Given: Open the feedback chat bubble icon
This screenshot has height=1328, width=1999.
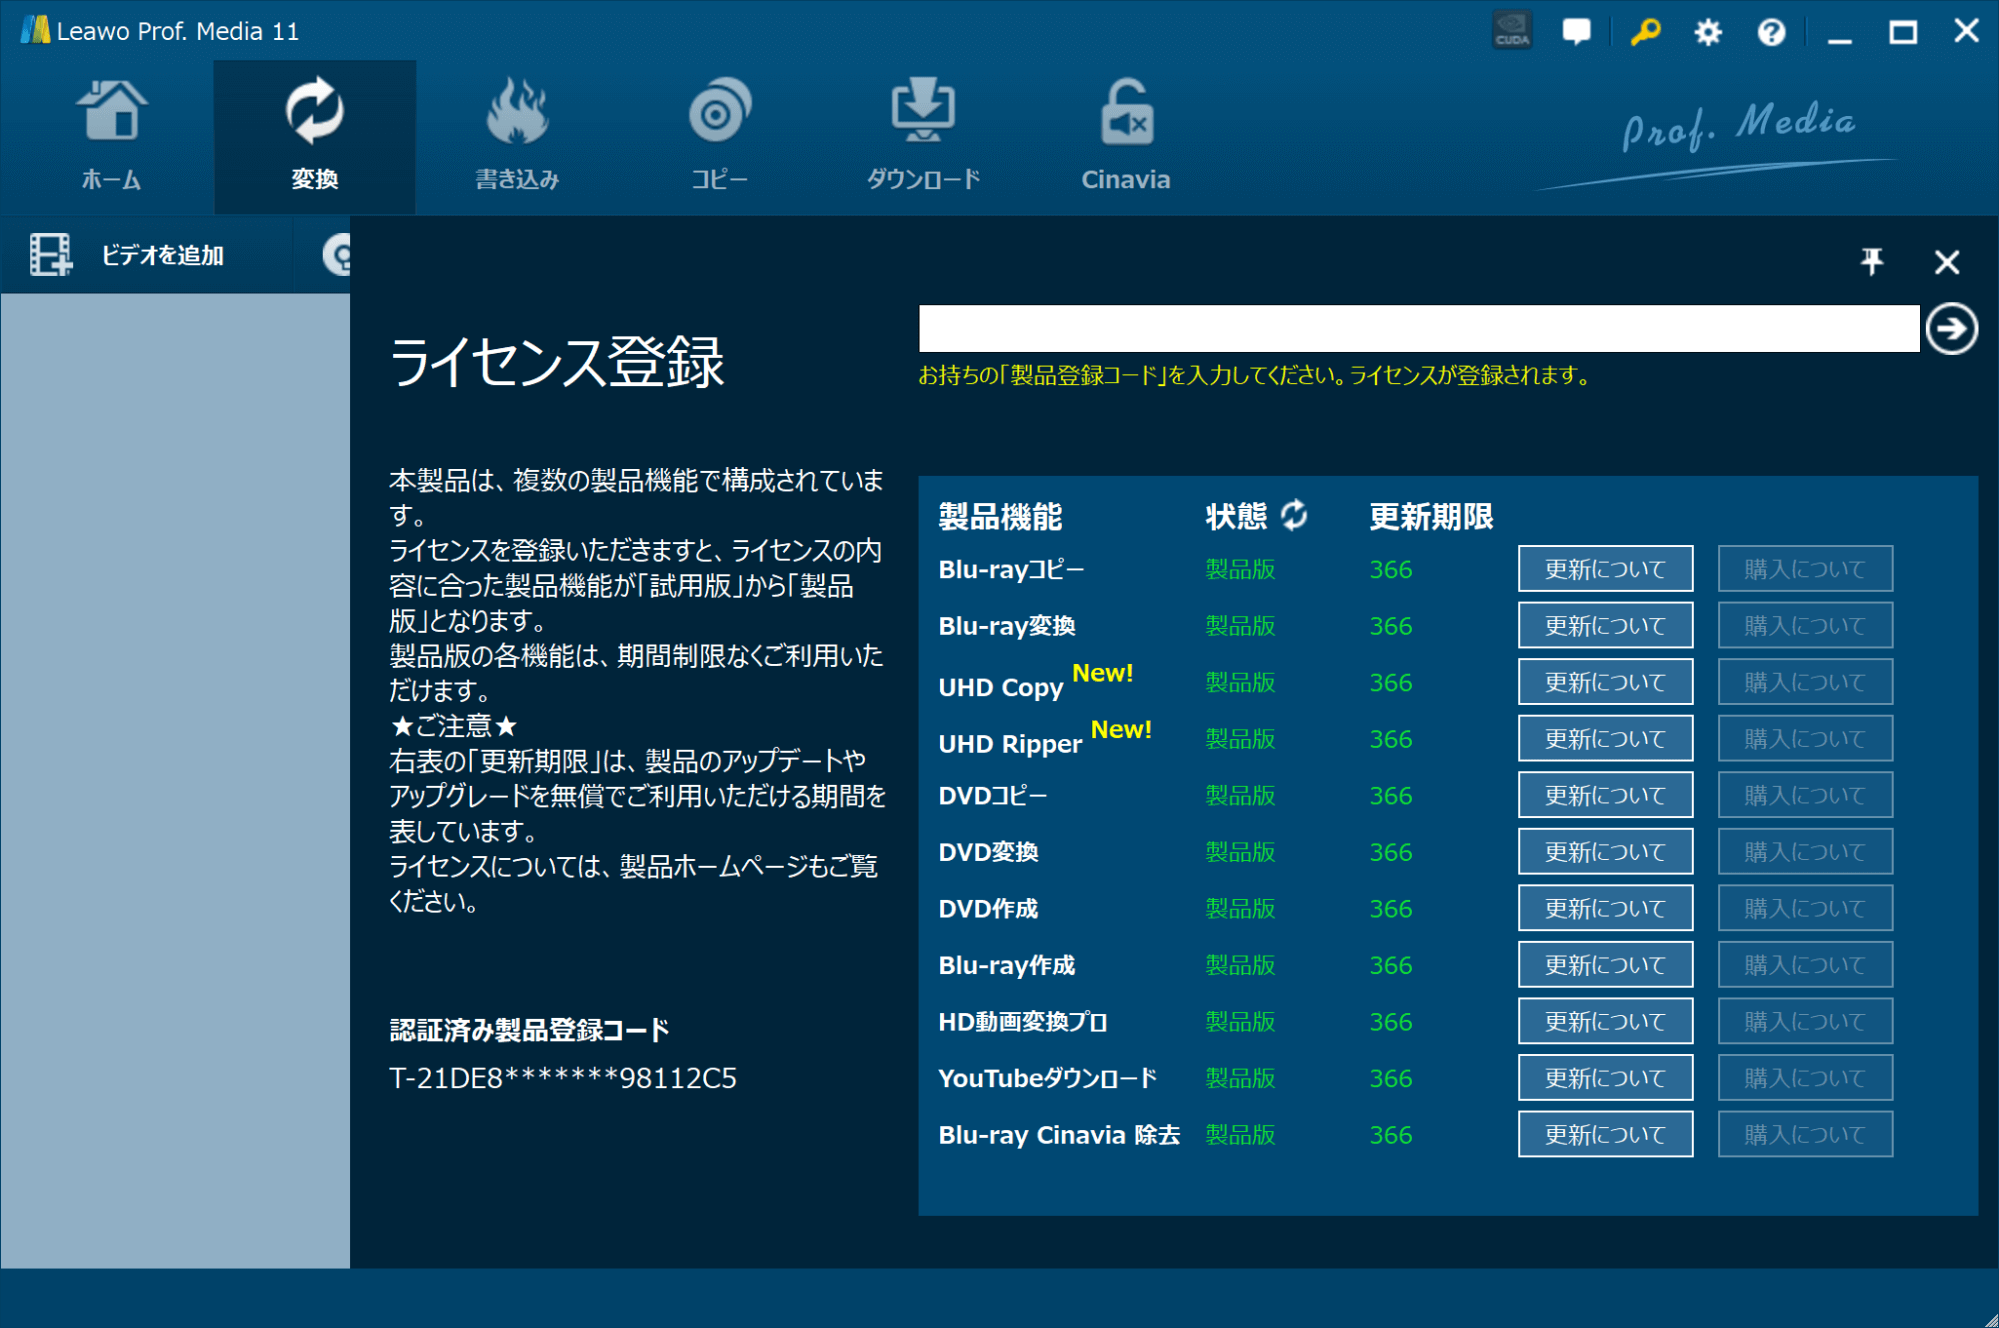Looking at the screenshot, I should point(1576,31).
